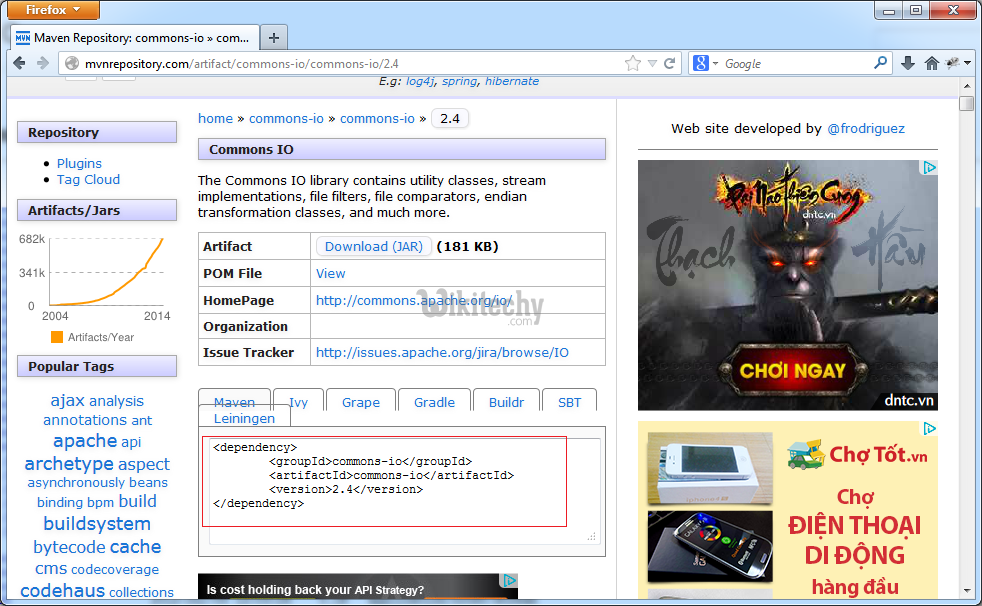
Task: Open the Tag Cloud link
Action: (88, 179)
